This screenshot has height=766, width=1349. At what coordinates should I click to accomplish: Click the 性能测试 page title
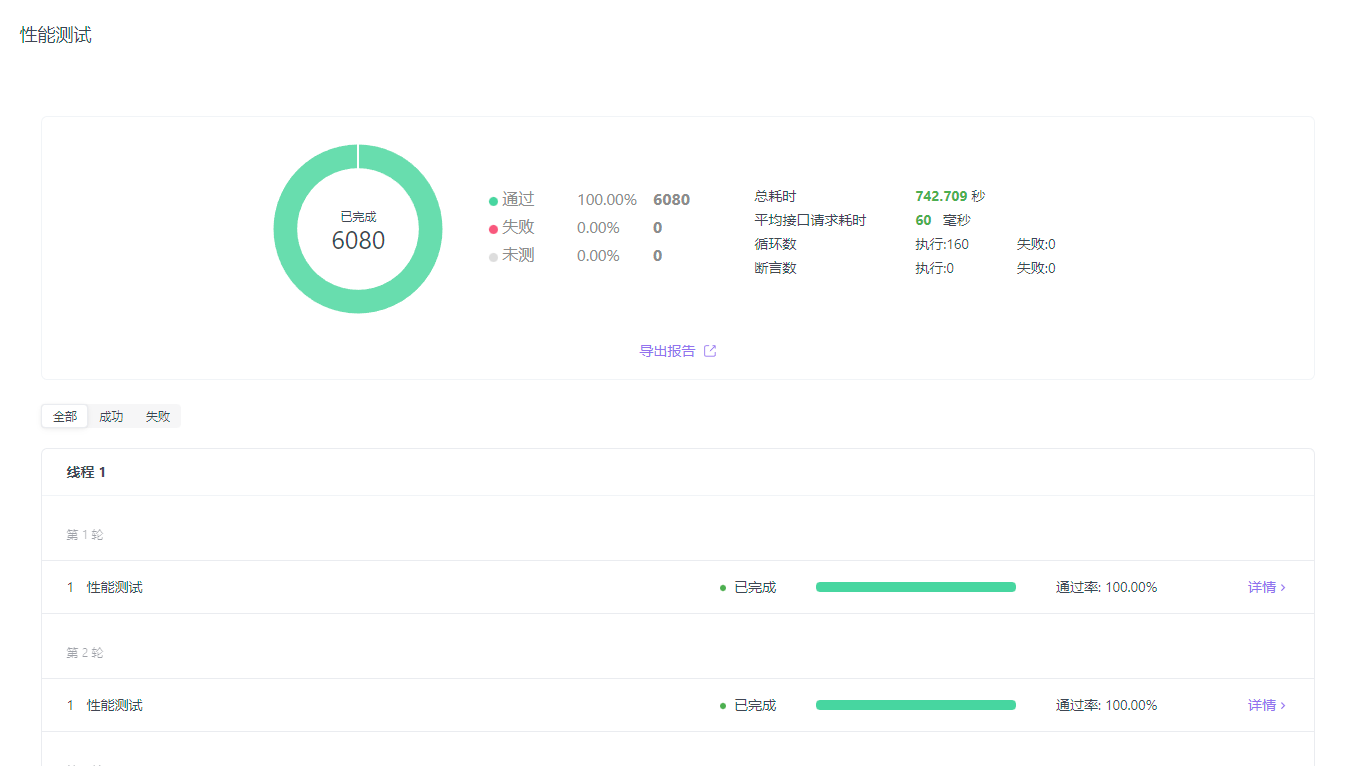(x=56, y=35)
